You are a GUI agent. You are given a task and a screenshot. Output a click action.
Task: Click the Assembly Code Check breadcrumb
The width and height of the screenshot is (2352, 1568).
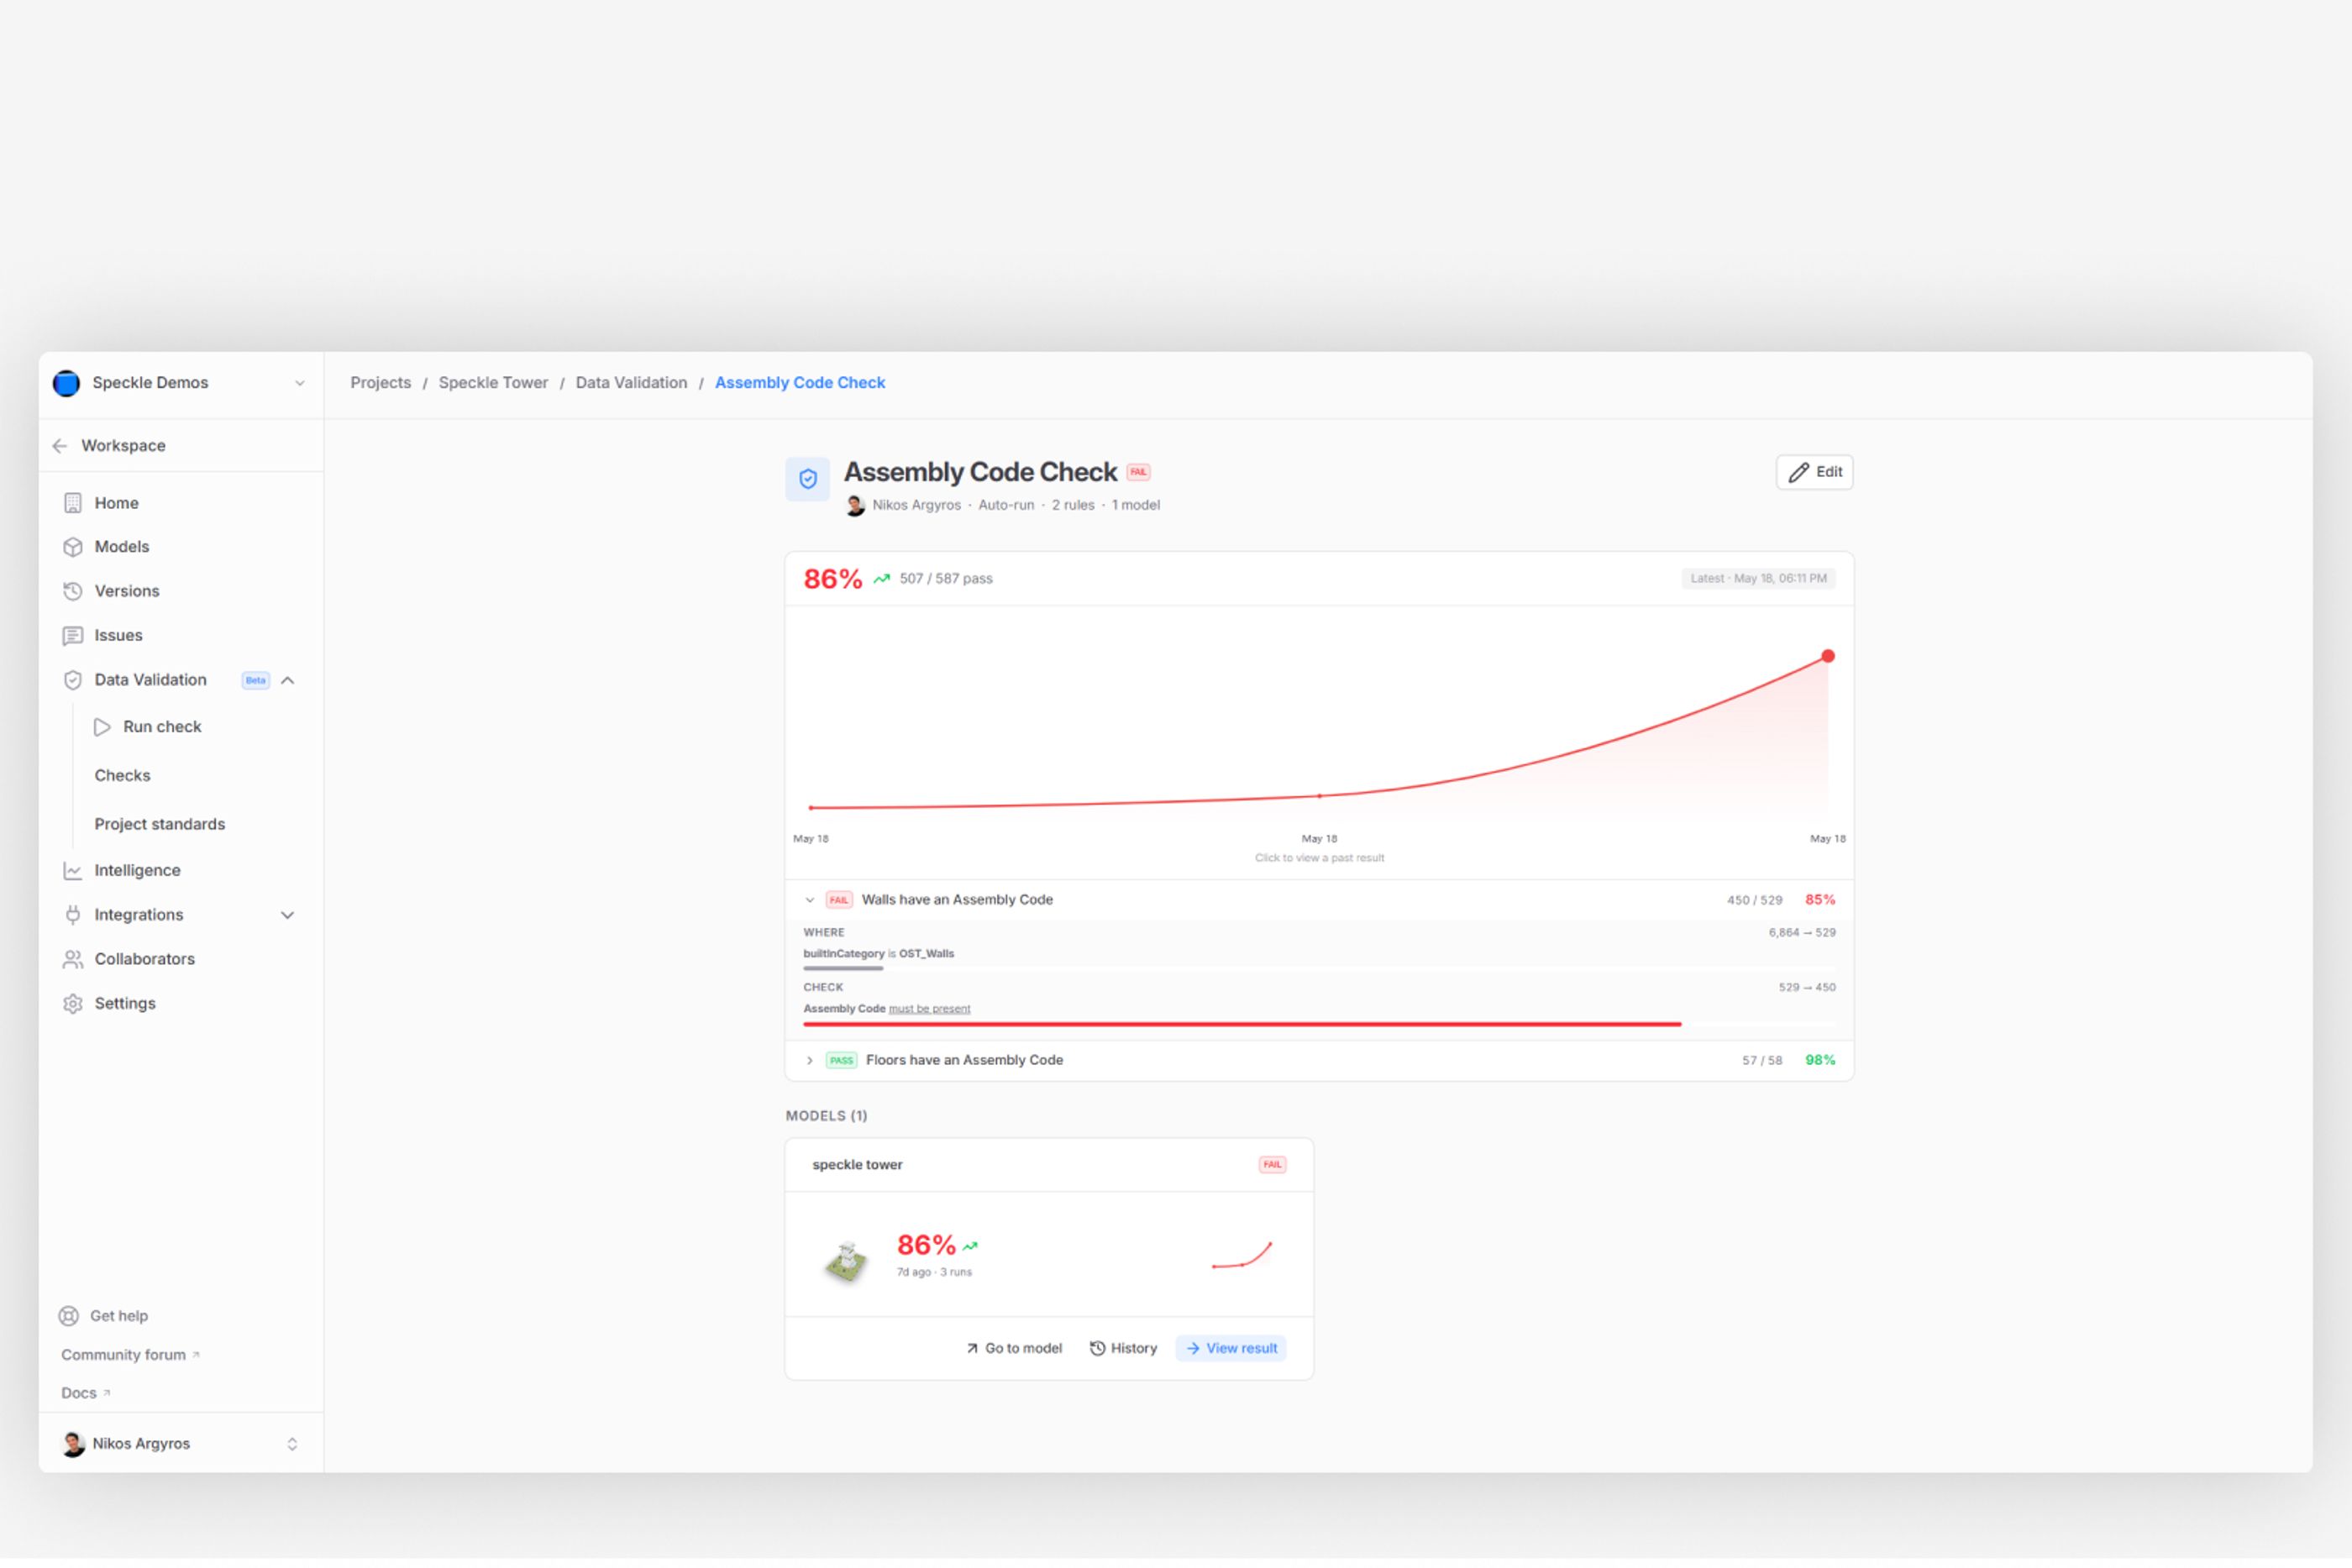pyautogui.click(x=800, y=383)
